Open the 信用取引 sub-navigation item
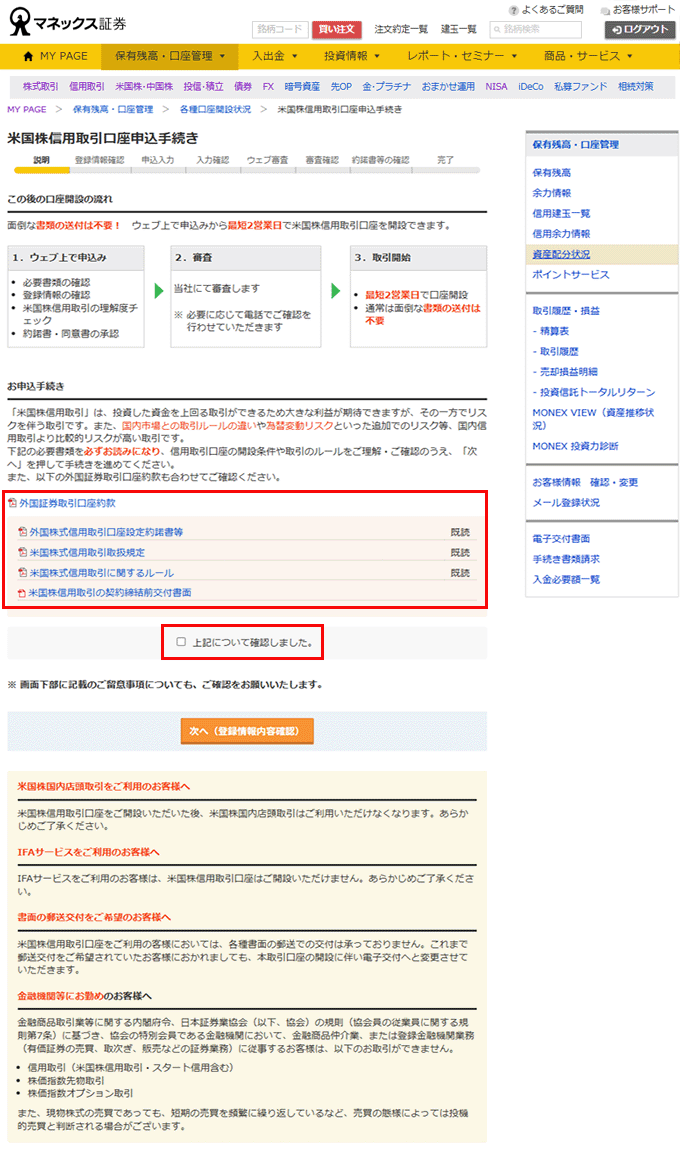 (x=87, y=87)
